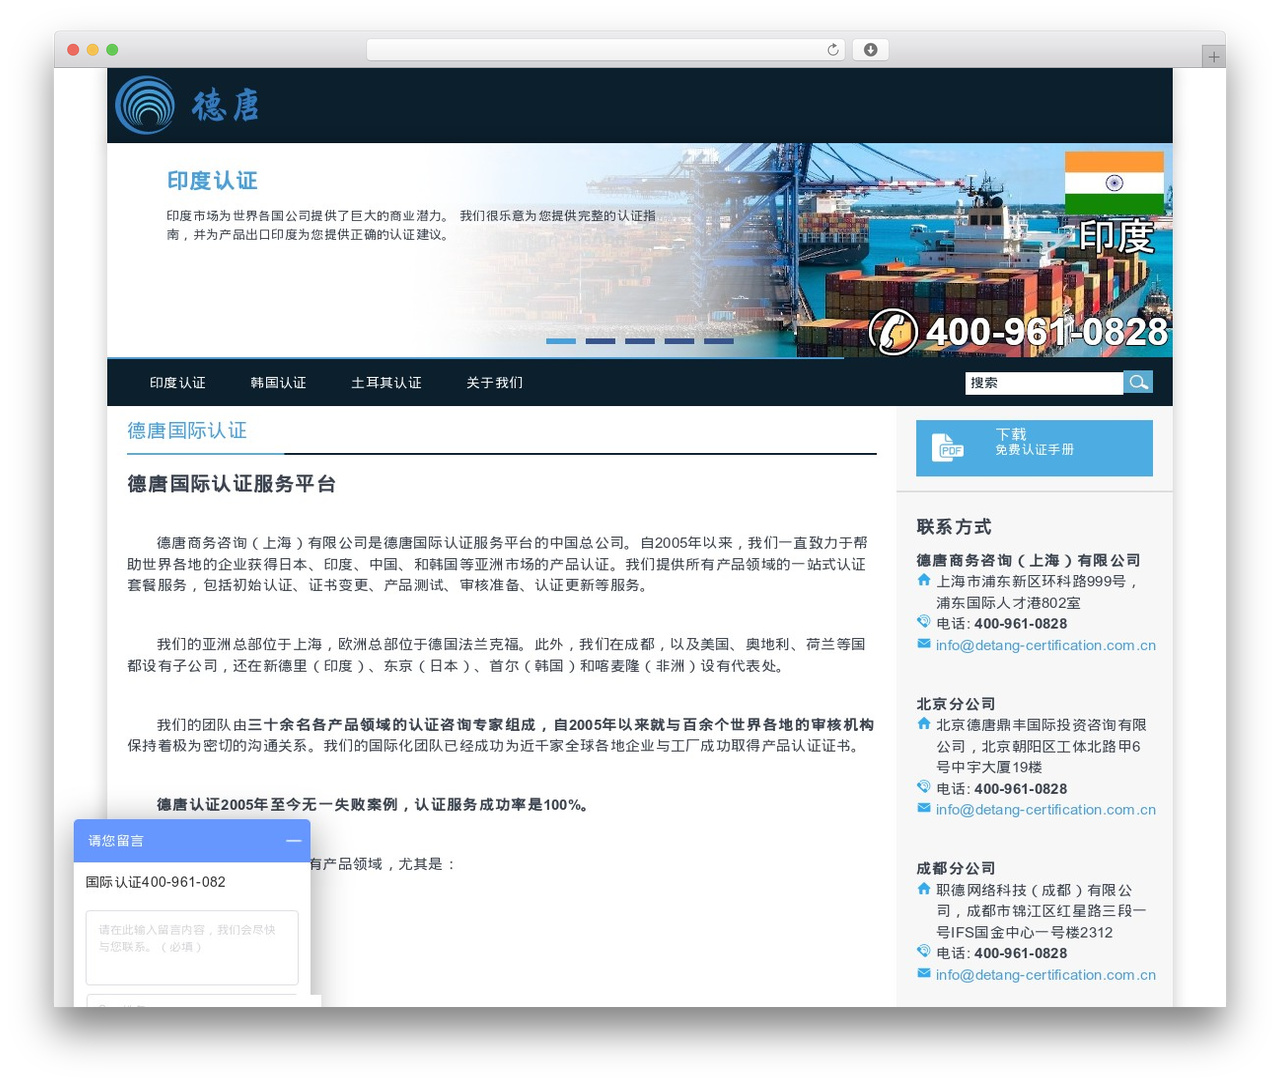1280x1084 pixels.
Task: Minimize the 请您留言 chat widget
Action: 293,841
